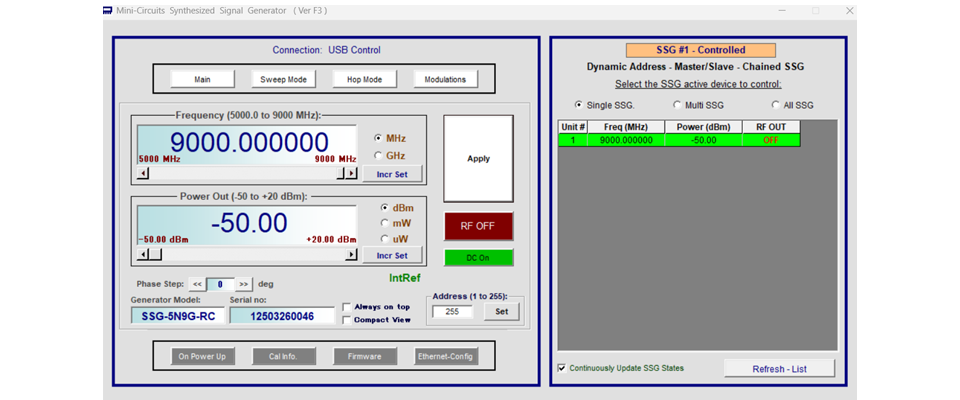960x400 pixels.
Task: Click frequency scrollbar left arrow
Action: coord(142,173)
